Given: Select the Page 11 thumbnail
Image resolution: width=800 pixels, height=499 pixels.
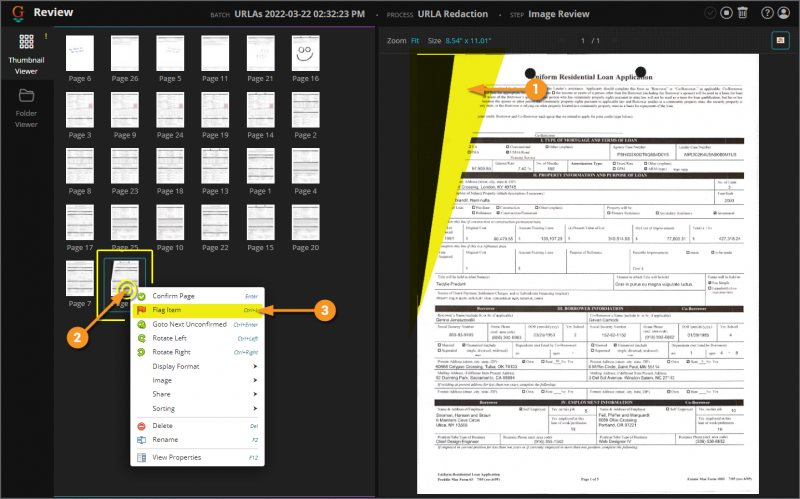Looking at the screenshot, I should coord(215,53).
